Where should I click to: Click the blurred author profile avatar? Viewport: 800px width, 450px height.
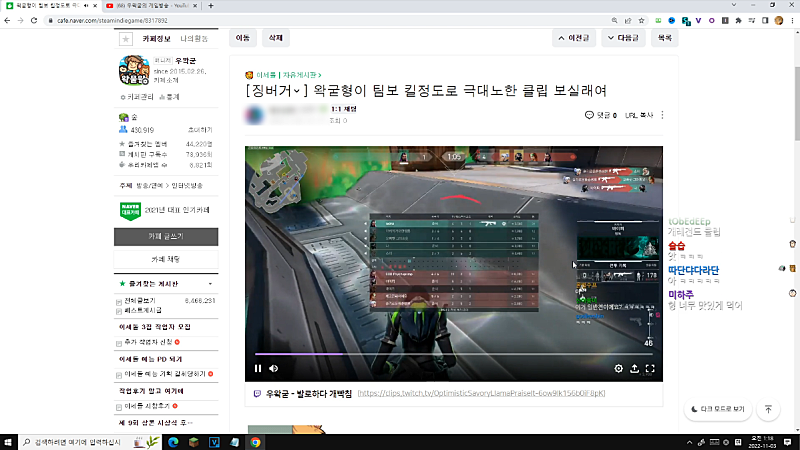(254, 115)
